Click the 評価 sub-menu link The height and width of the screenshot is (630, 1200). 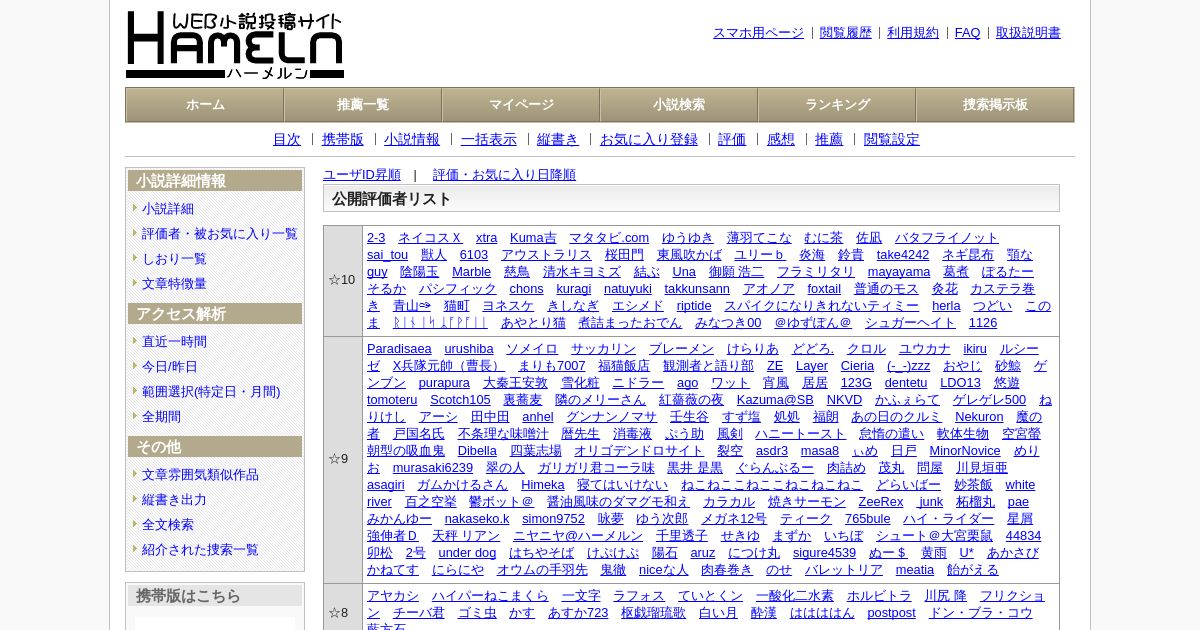[732, 140]
